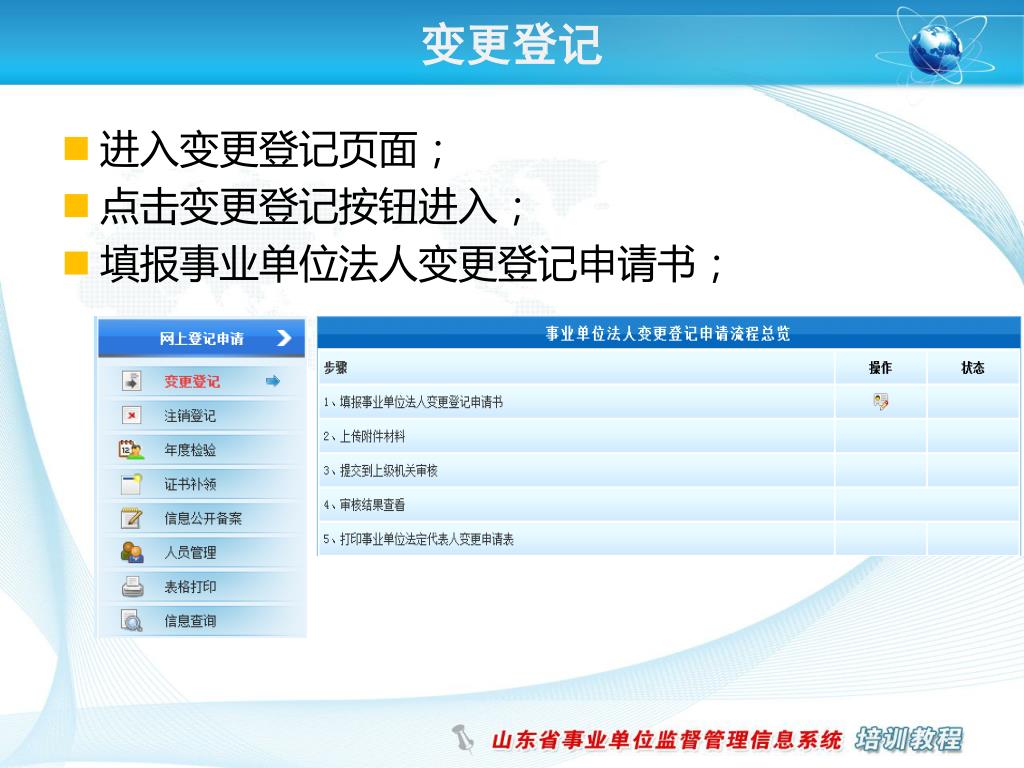Click the 变更登记 slide title
The height and width of the screenshot is (768, 1024).
point(511,44)
